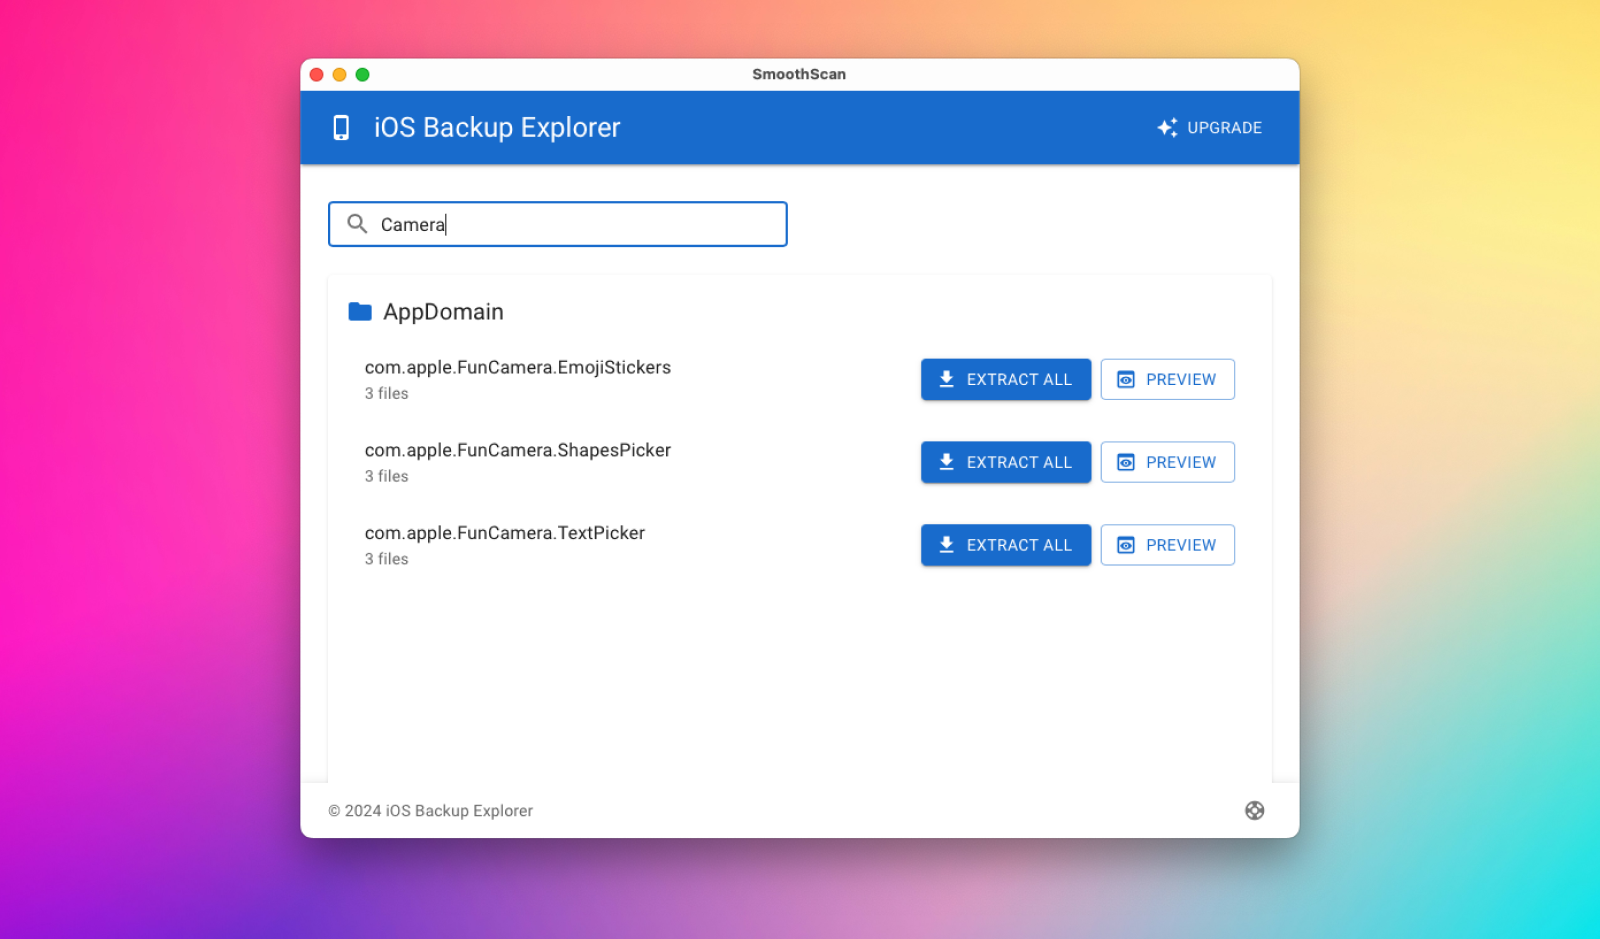Preview the ShapesPicker domain files
The image size is (1600, 939).
point(1168,462)
